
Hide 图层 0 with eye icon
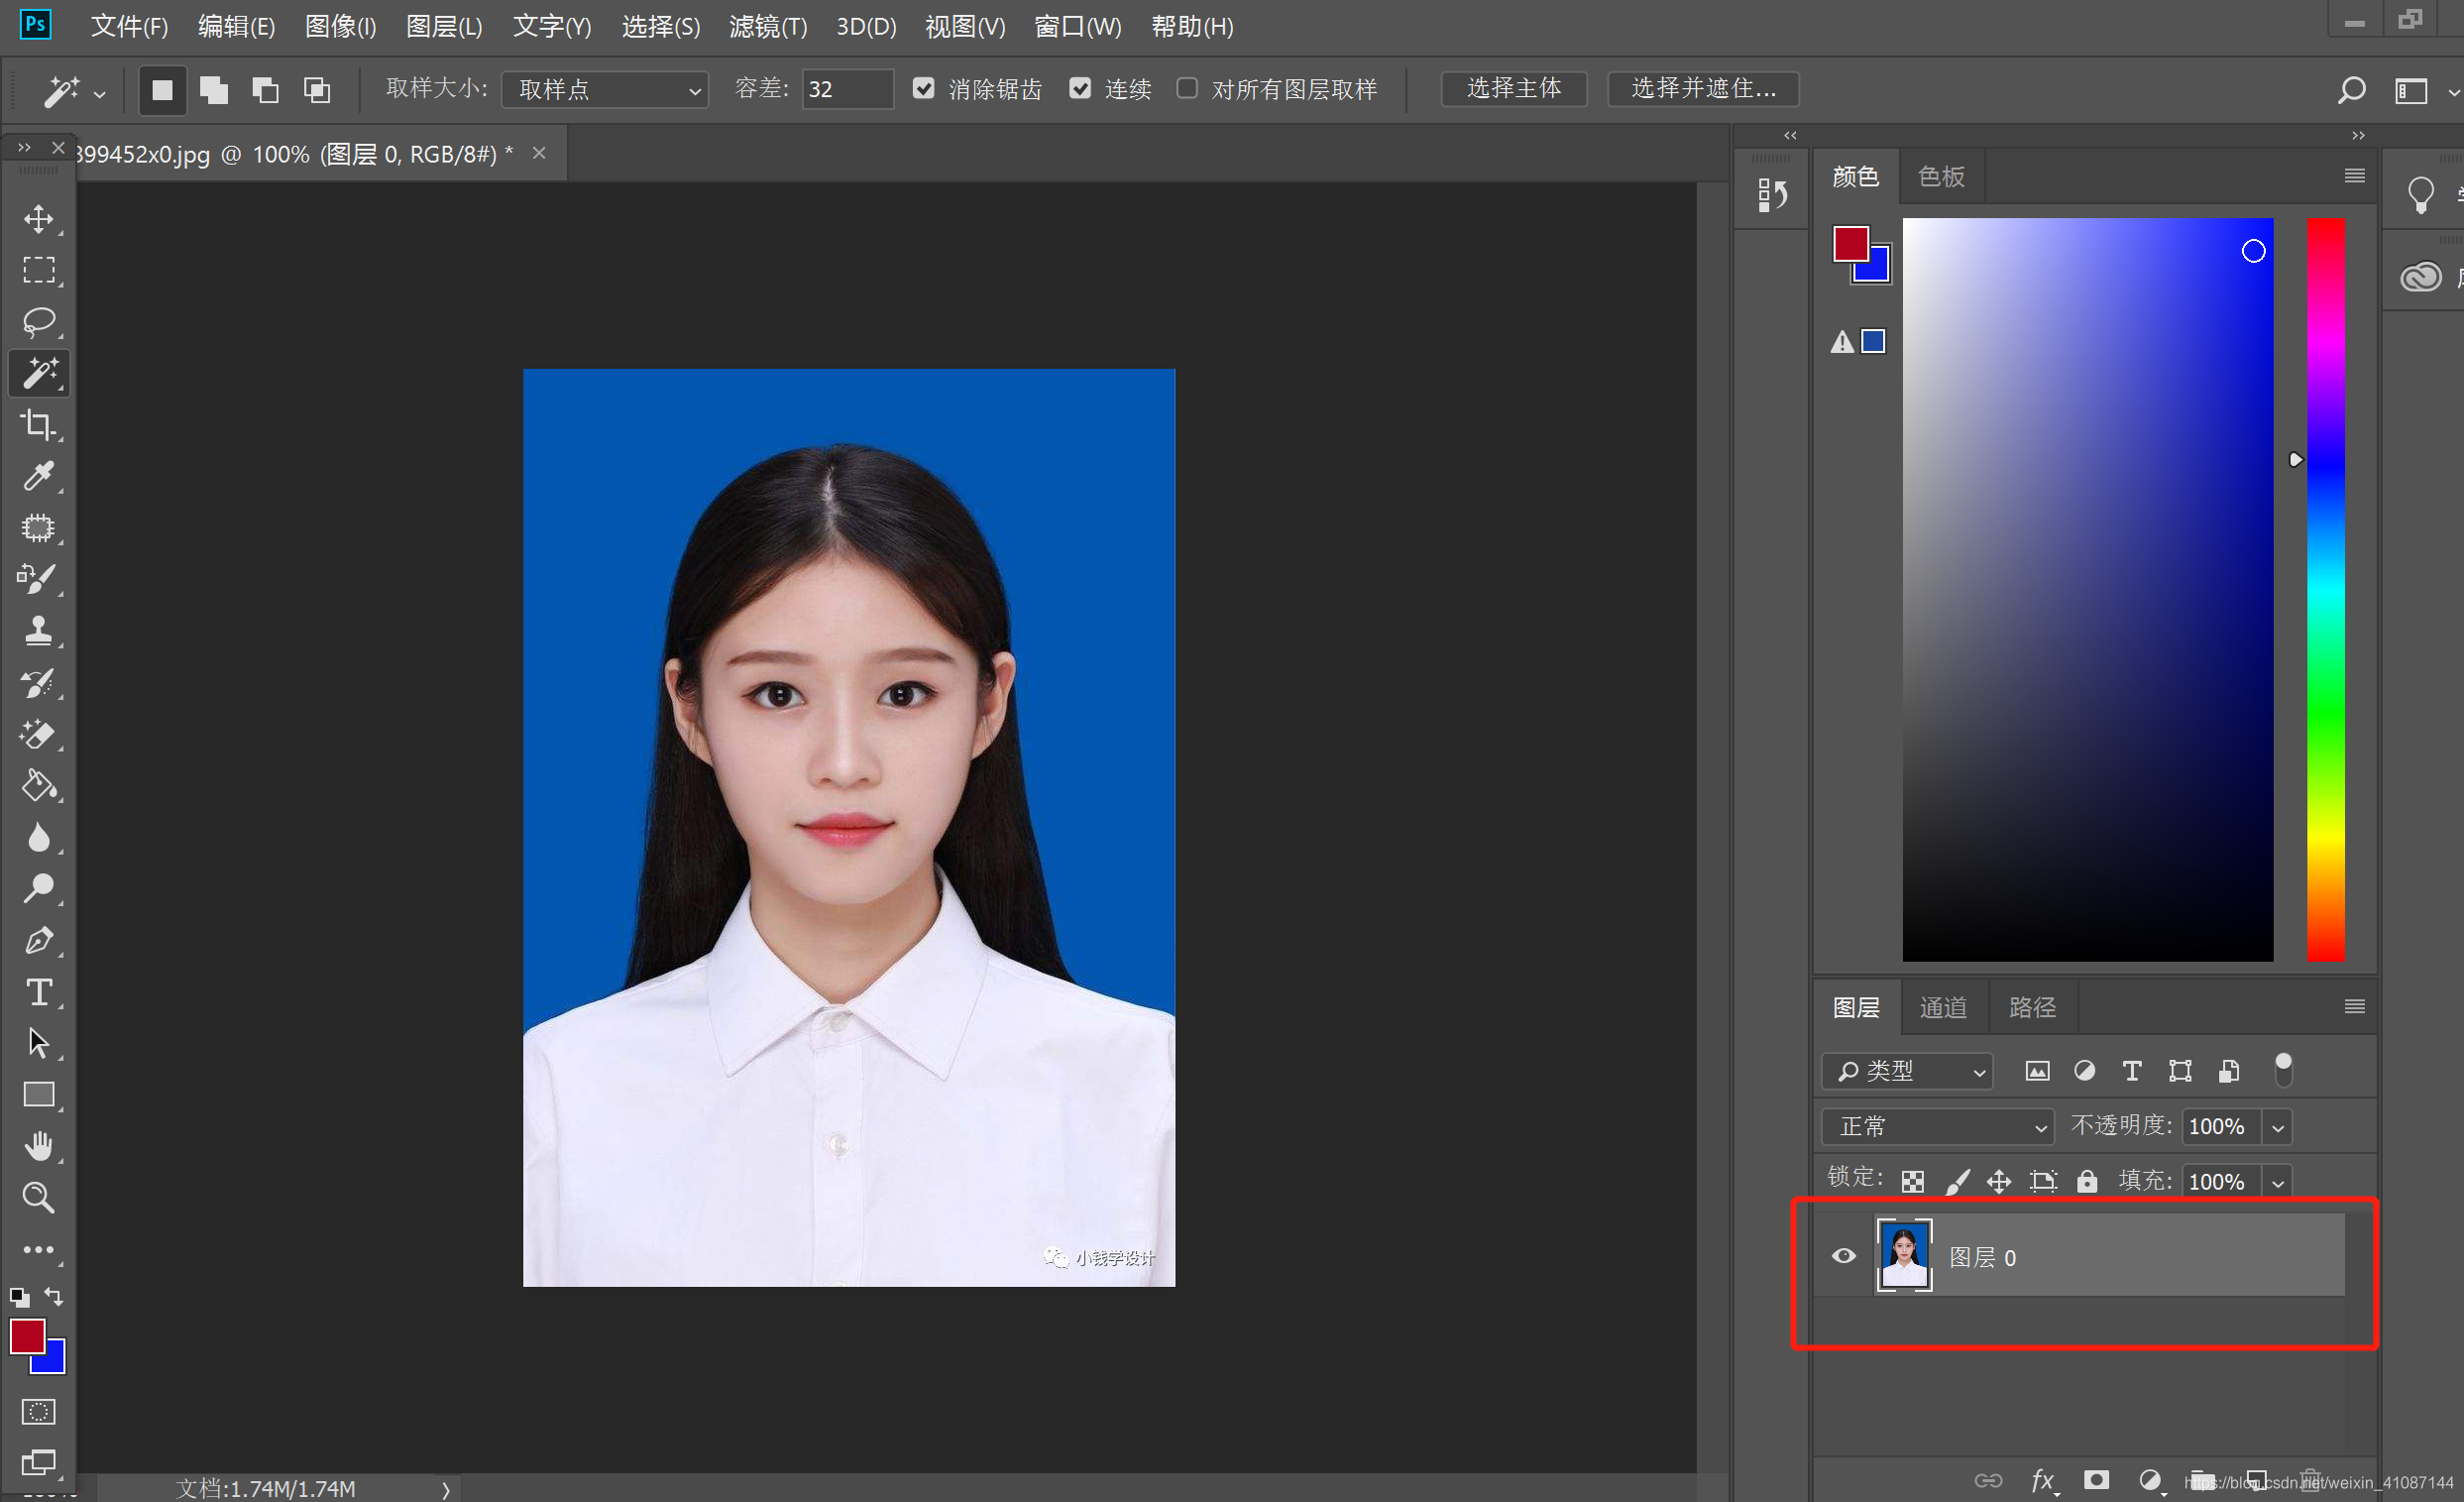(x=1843, y=1256)
